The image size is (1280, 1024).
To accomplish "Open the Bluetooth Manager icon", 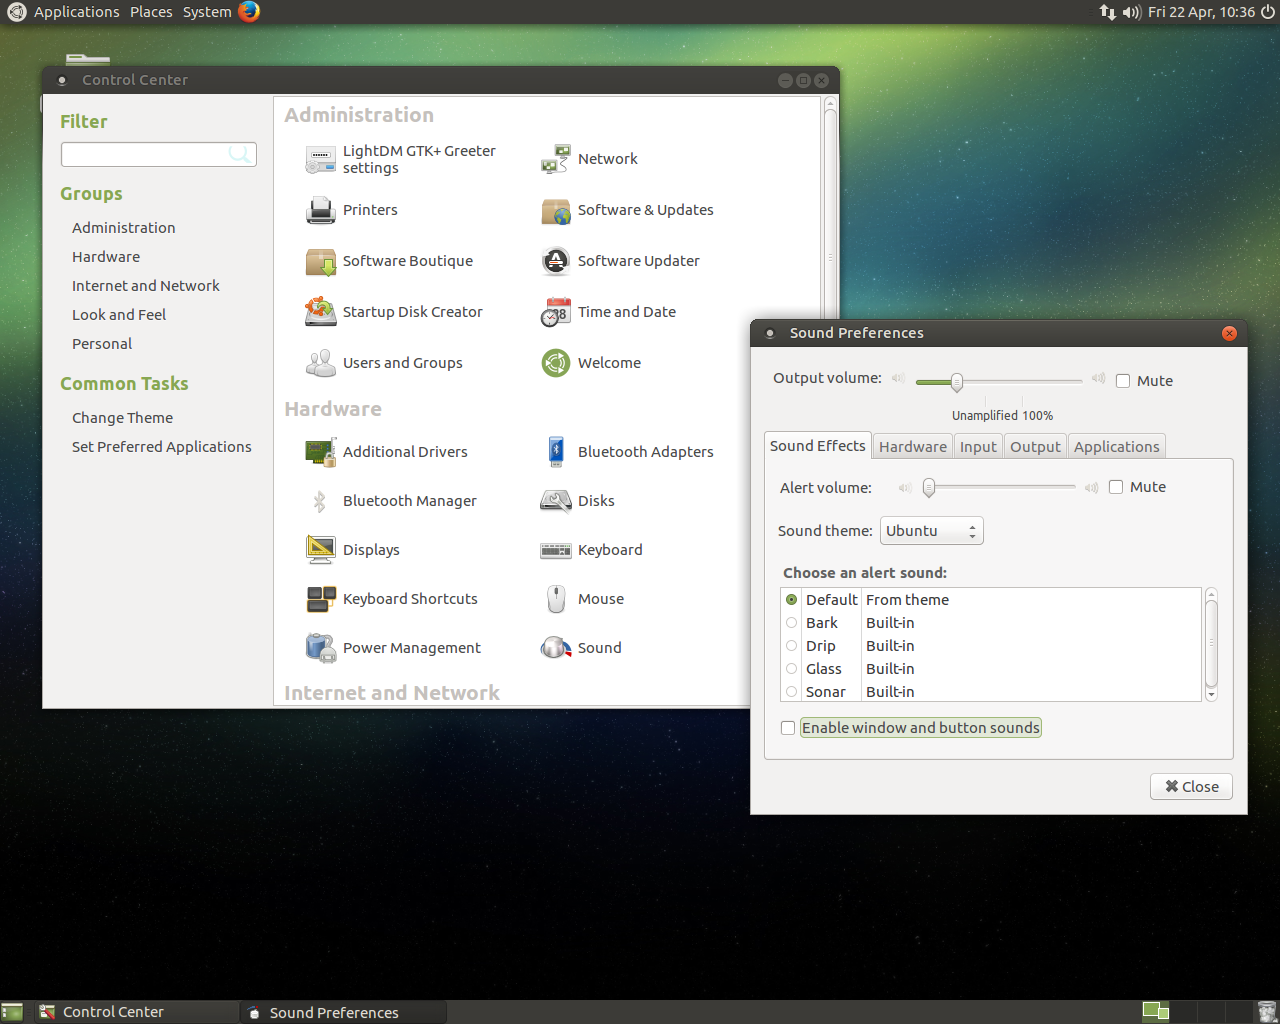I will coord(321,501).
